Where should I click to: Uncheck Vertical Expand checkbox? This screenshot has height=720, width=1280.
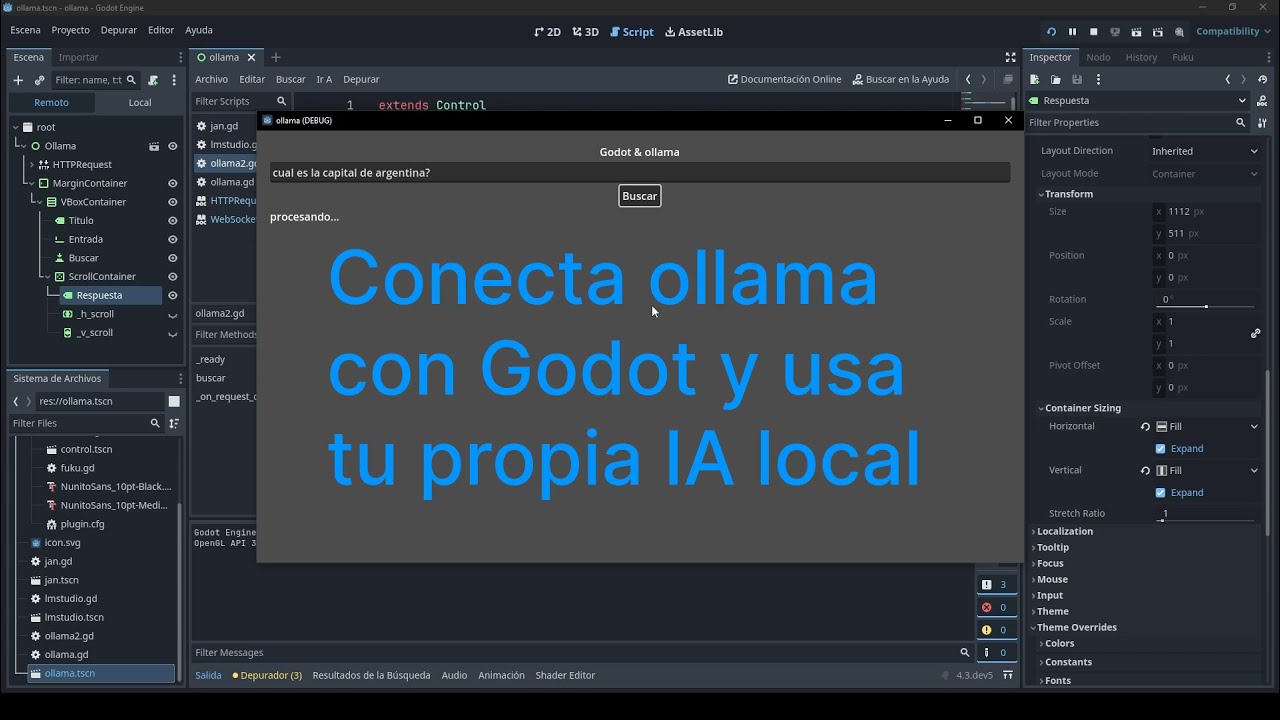point(1160,493)
